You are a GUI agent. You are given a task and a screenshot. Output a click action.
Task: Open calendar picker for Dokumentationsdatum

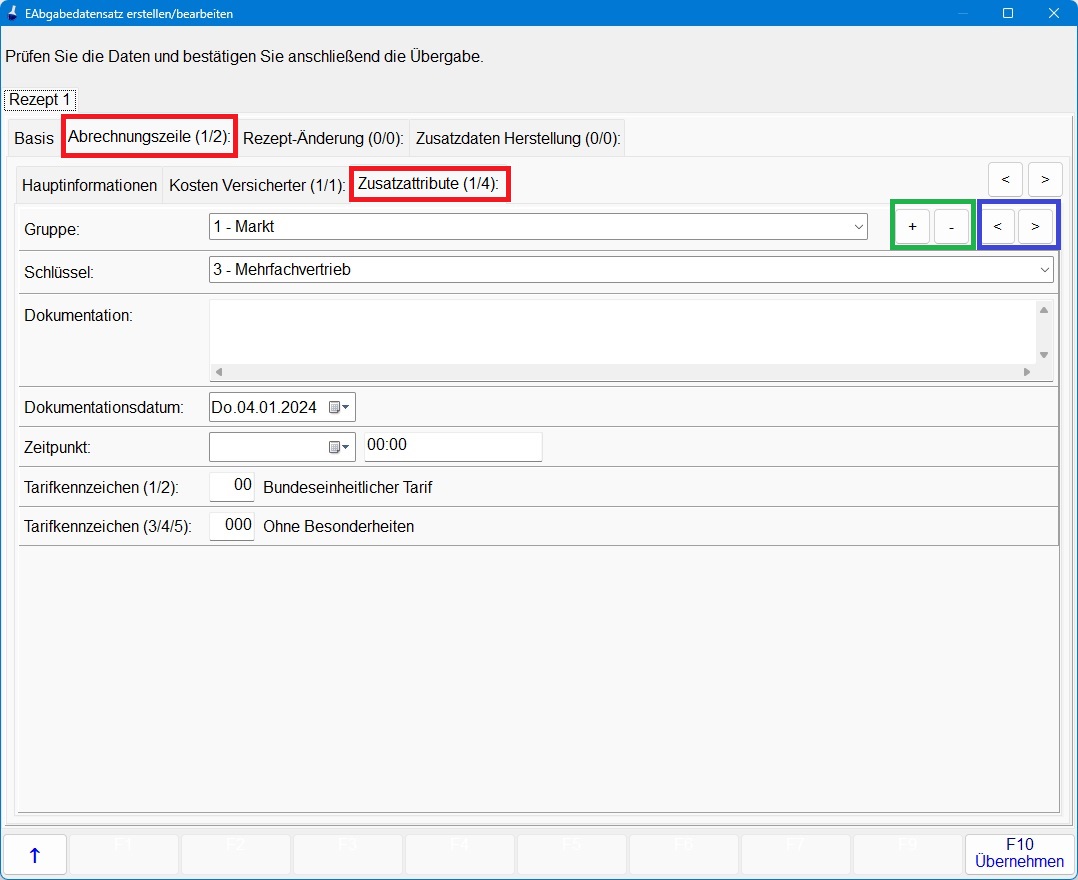pyautogui.click(x=338, y=407)
